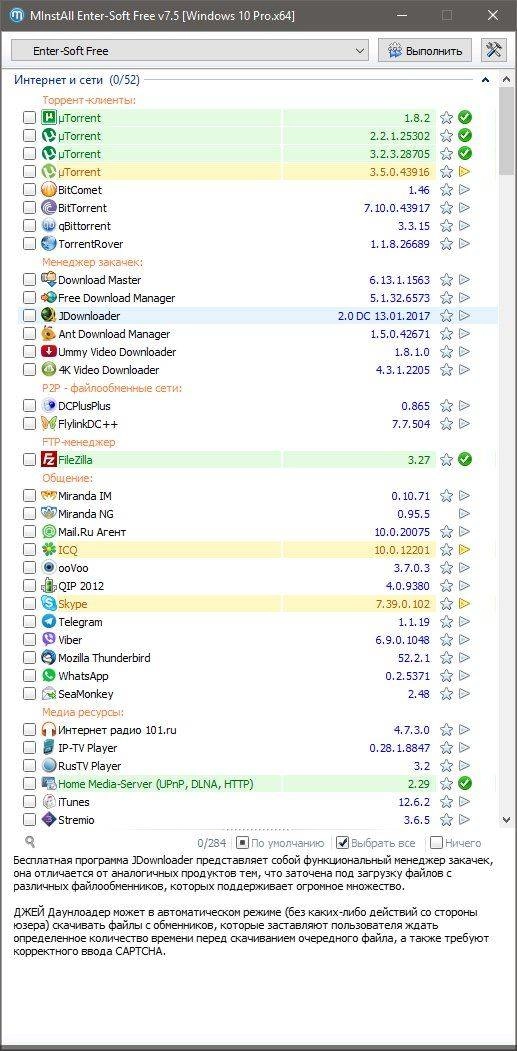Click the play arrow for Download Master

[x=464, y=280]
